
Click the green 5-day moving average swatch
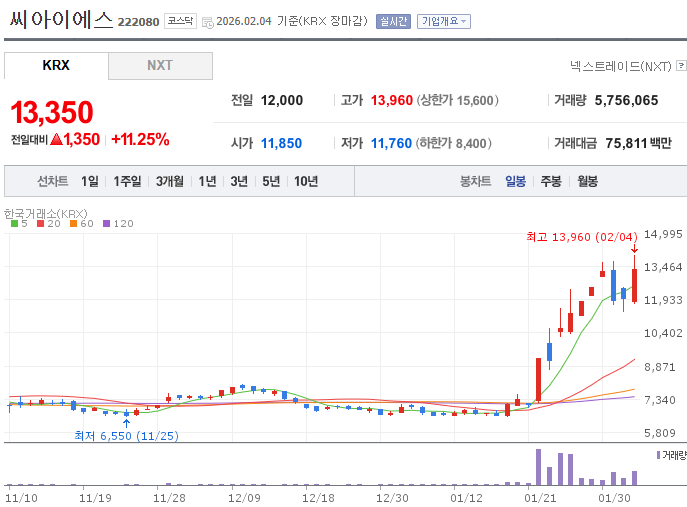point(14,223)
